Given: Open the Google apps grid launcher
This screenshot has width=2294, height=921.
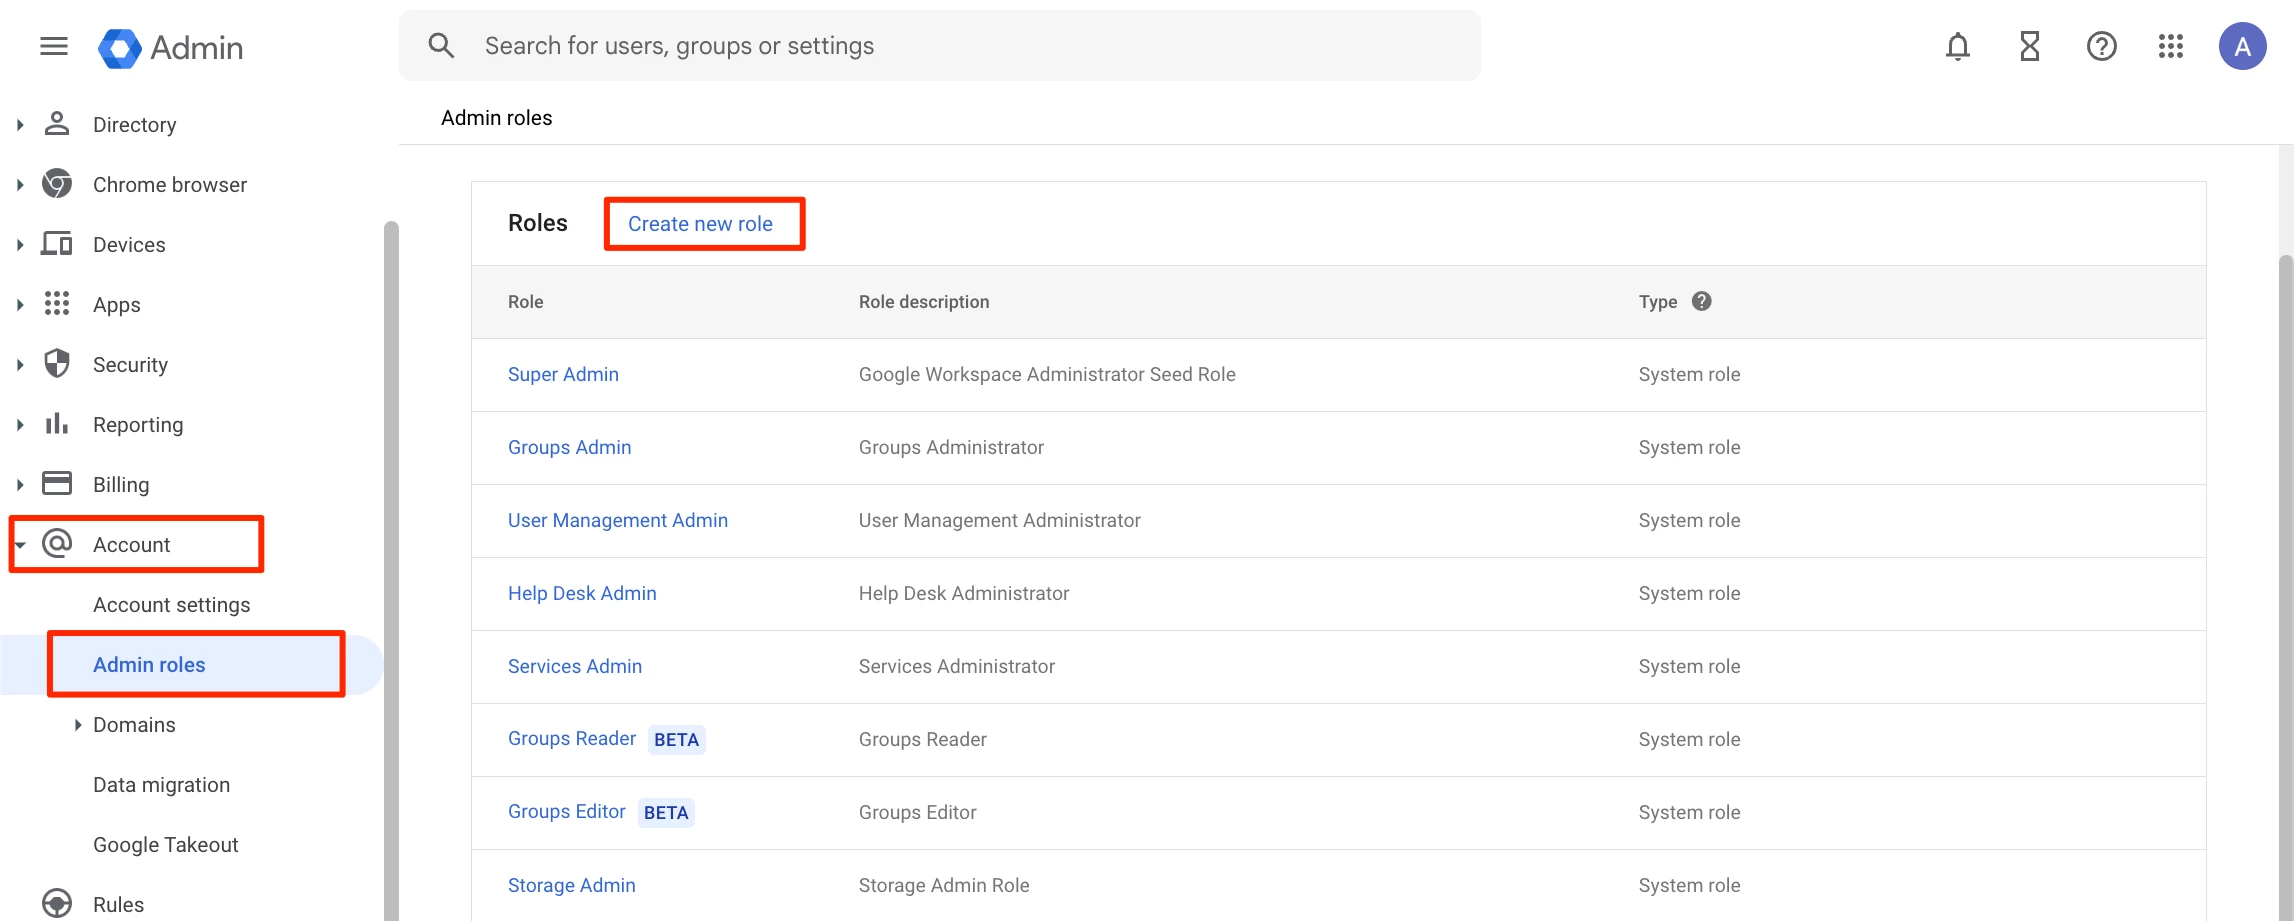Looking at the screenshot, I should 2170,46.
